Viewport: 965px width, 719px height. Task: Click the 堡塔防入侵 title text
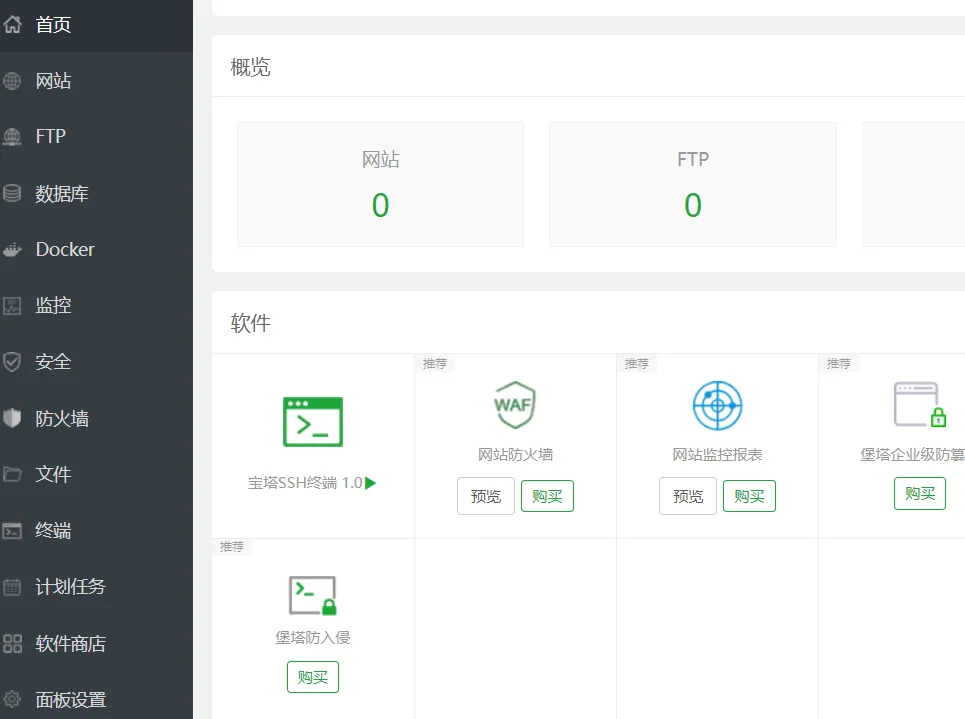point(313,638)
